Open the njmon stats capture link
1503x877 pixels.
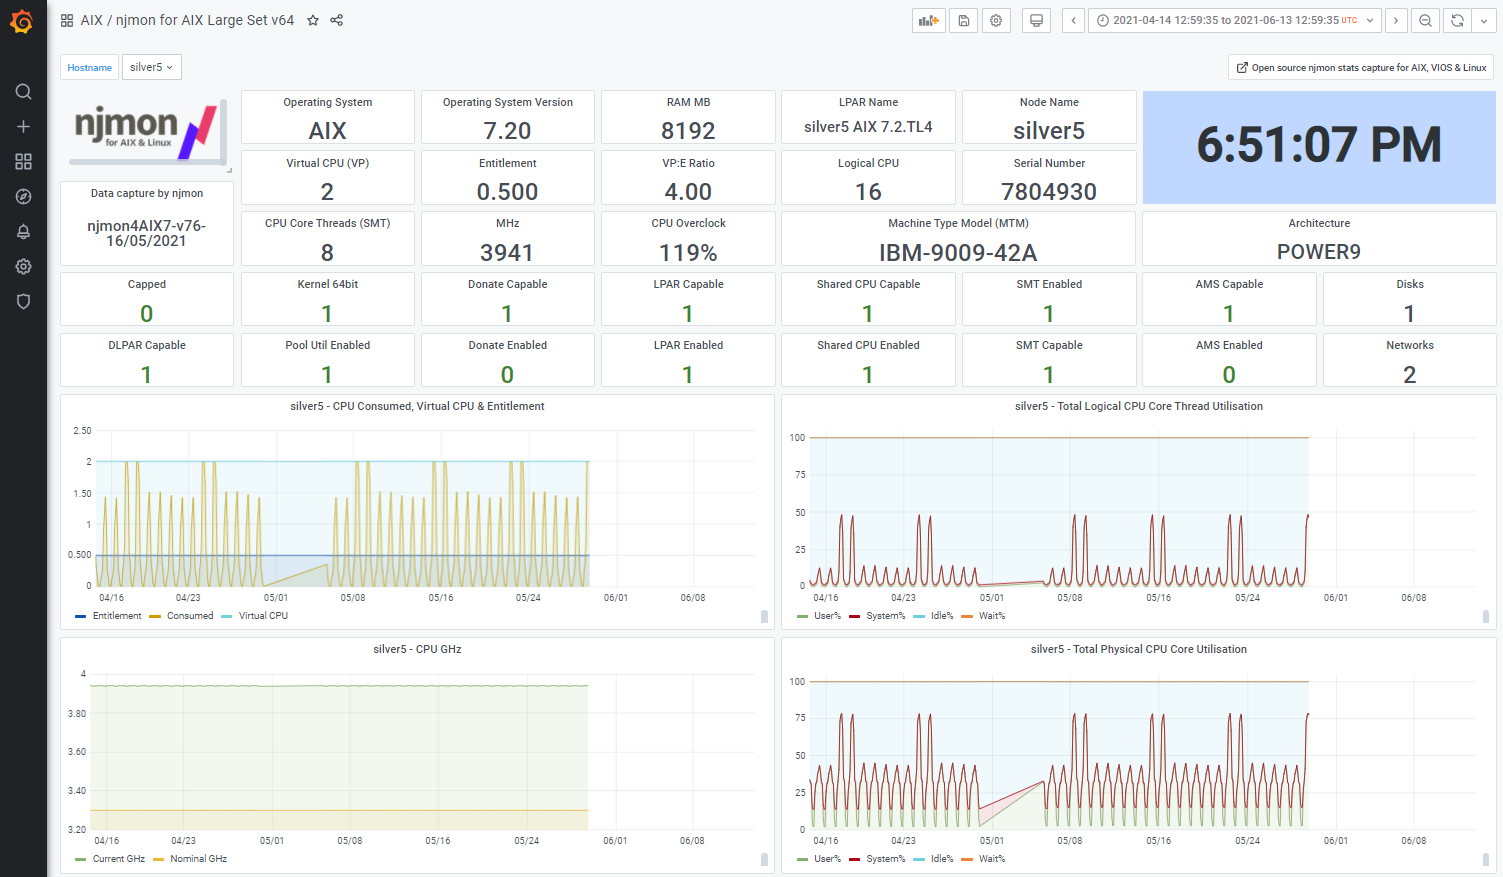click(1361, 67)
